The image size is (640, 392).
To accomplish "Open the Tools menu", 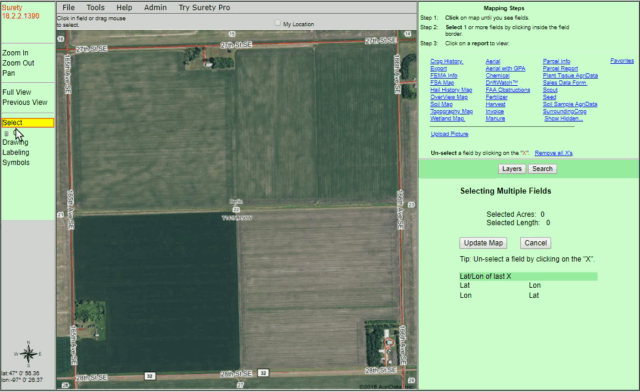I will (96, 7).
